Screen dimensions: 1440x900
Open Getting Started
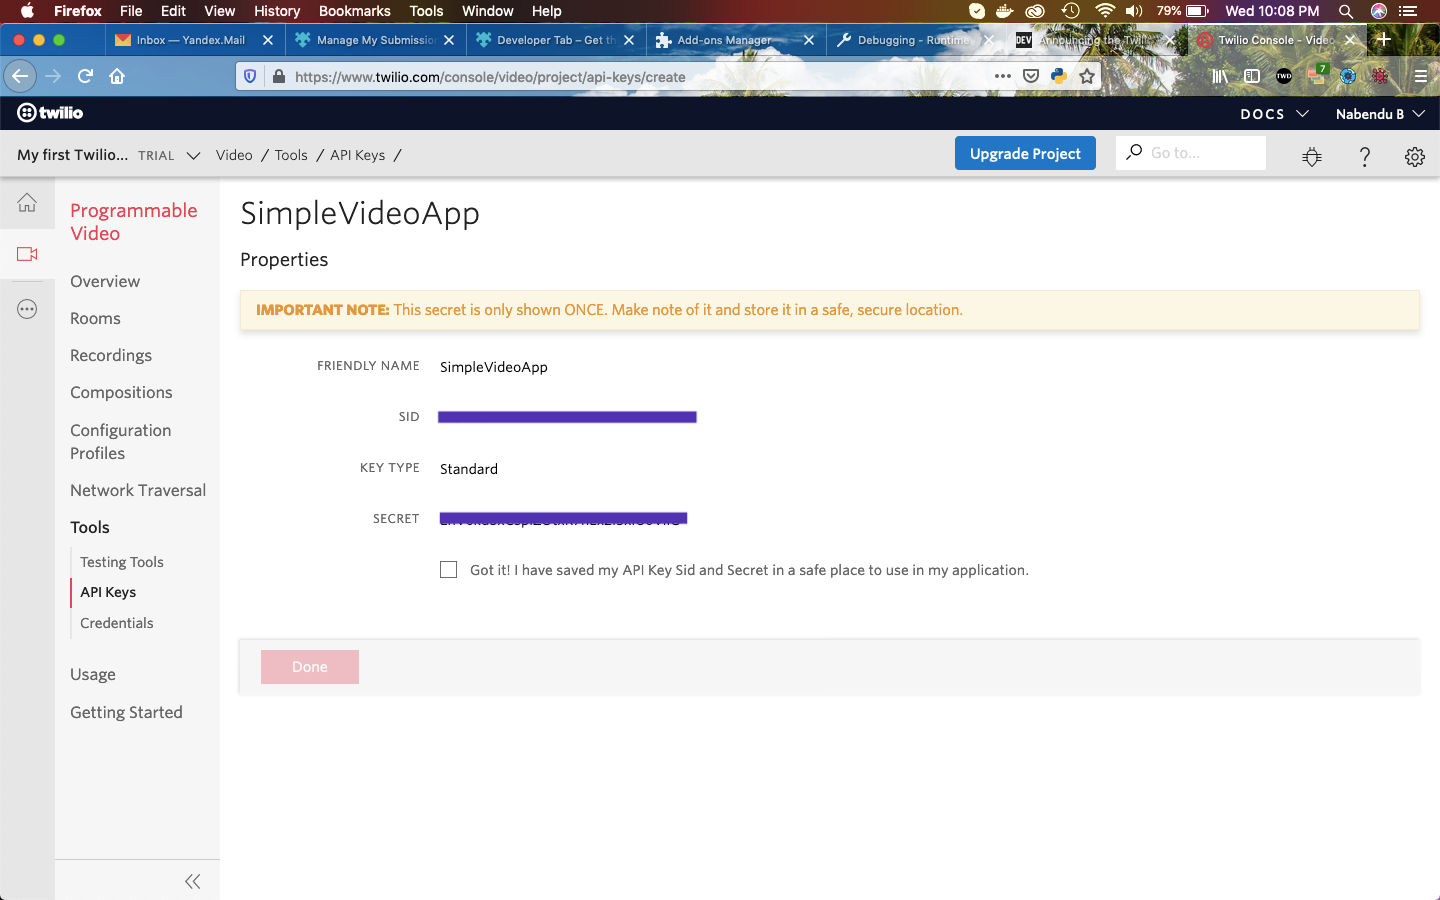(126, 712)
